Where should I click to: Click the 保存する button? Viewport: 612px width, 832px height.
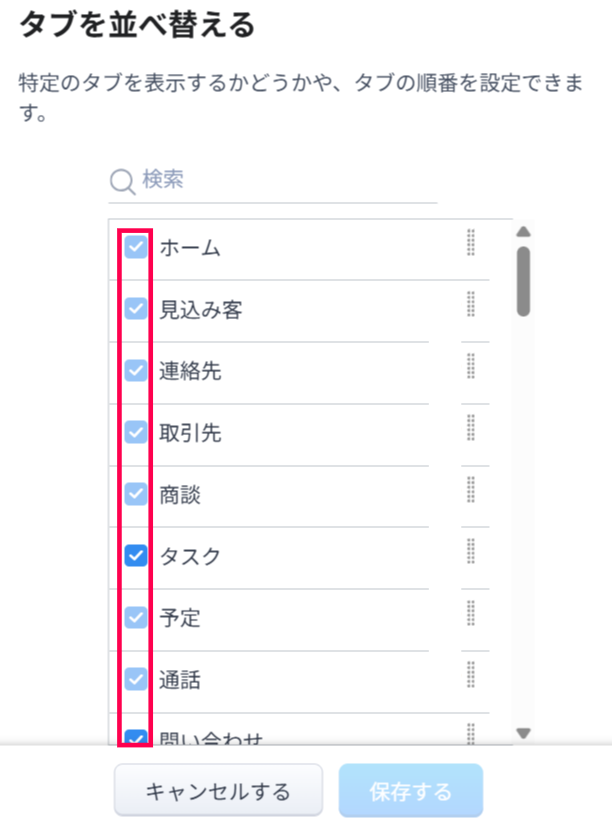[x=411, y=792]
